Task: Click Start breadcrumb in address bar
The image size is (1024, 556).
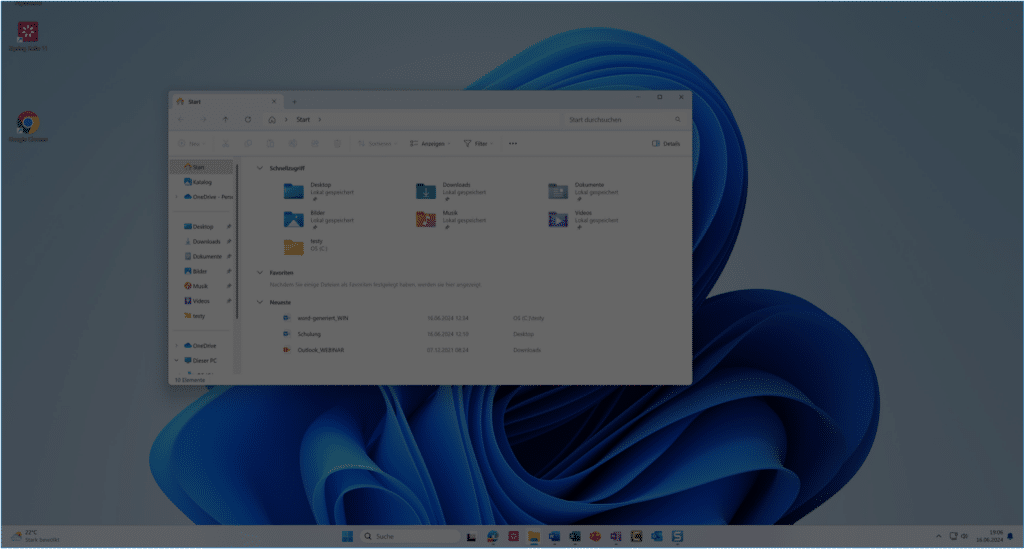Action: (303, 120)
